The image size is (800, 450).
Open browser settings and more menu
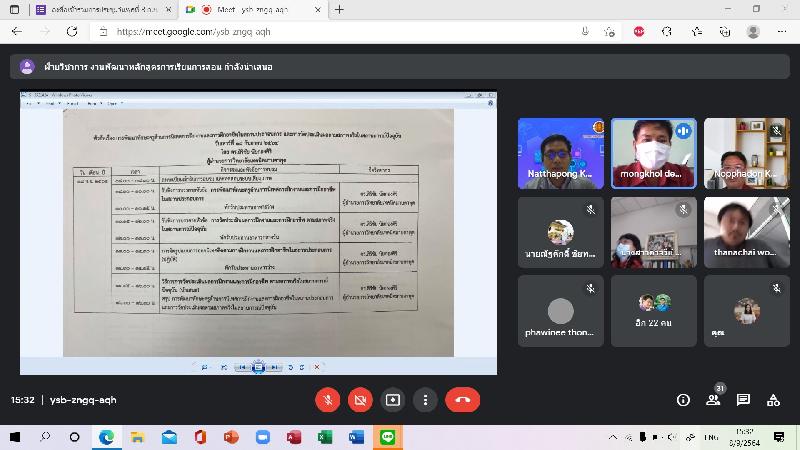click(779, 31)
